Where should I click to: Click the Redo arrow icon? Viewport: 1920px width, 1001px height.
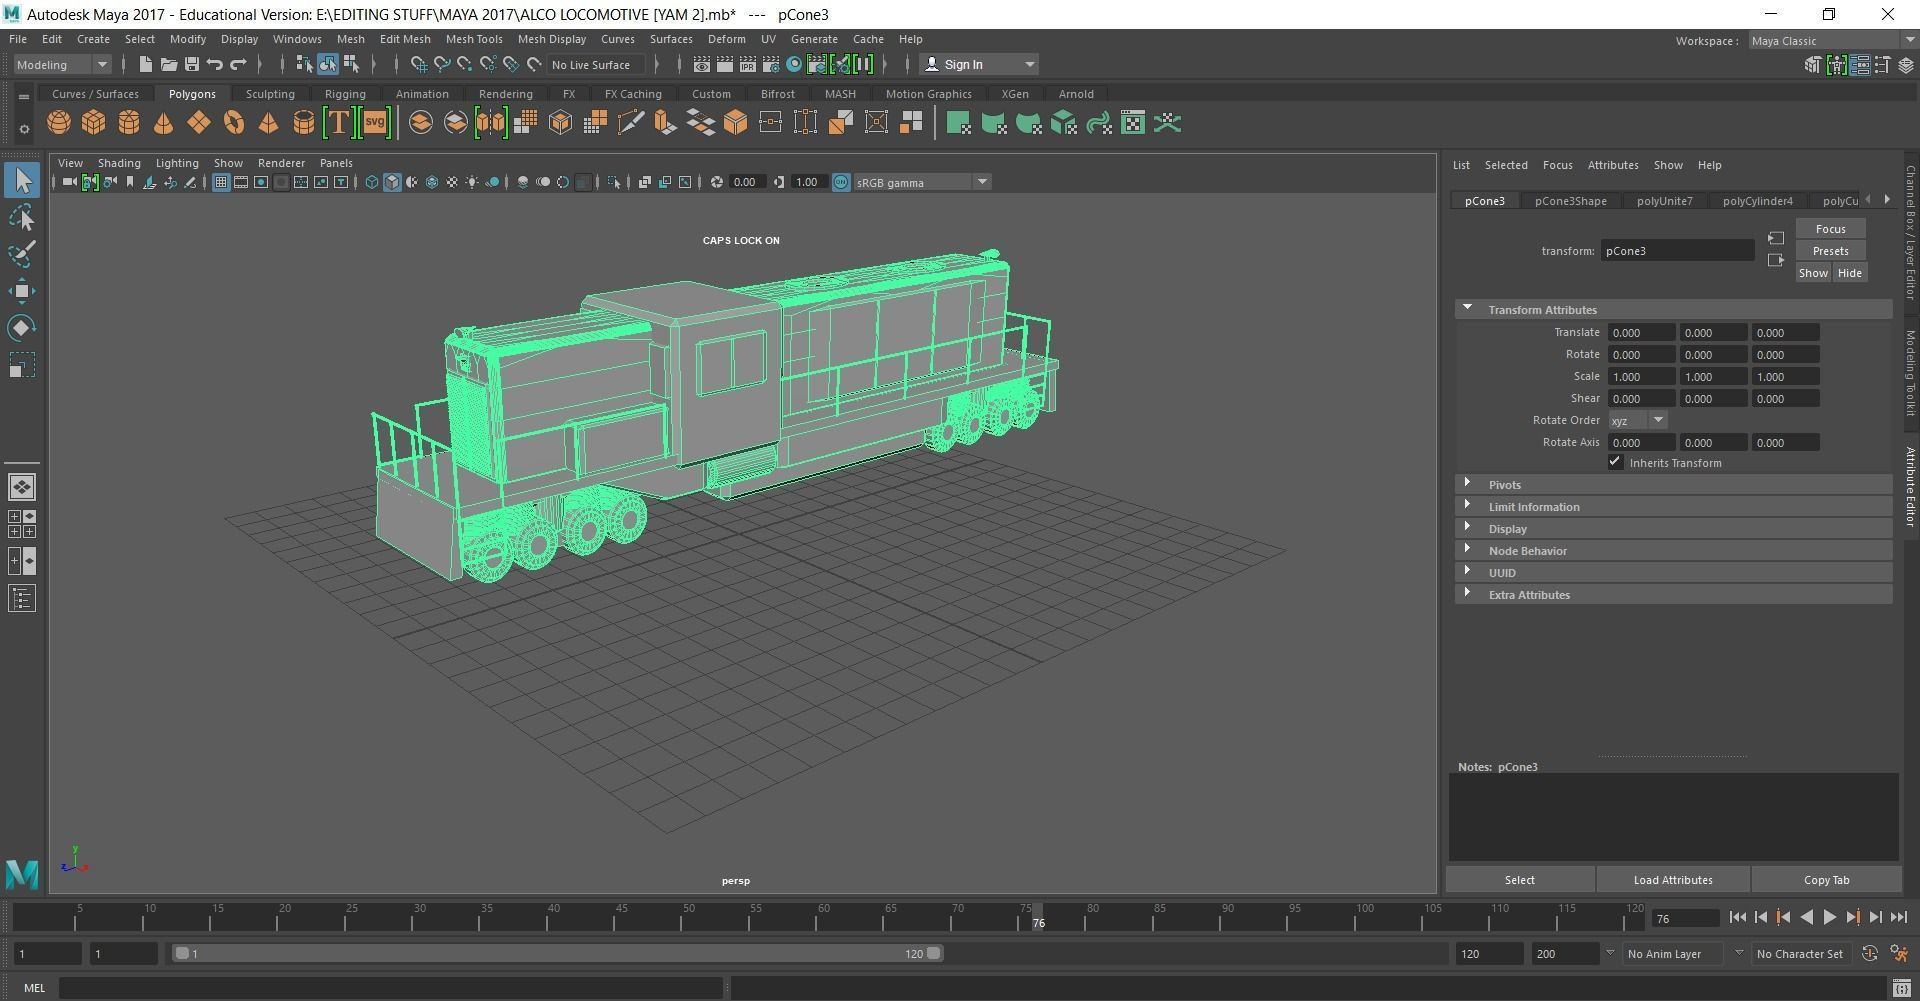[x=238, y=64]
